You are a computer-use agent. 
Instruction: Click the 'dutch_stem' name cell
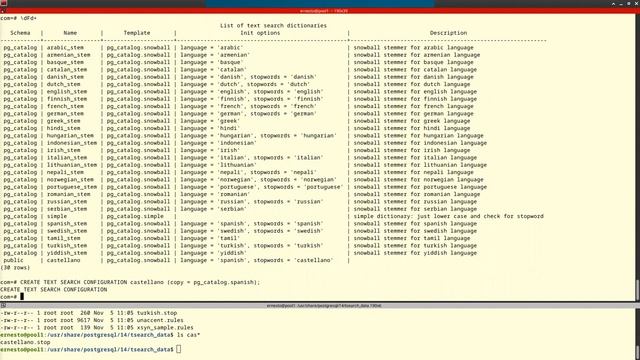coord(63,84)
